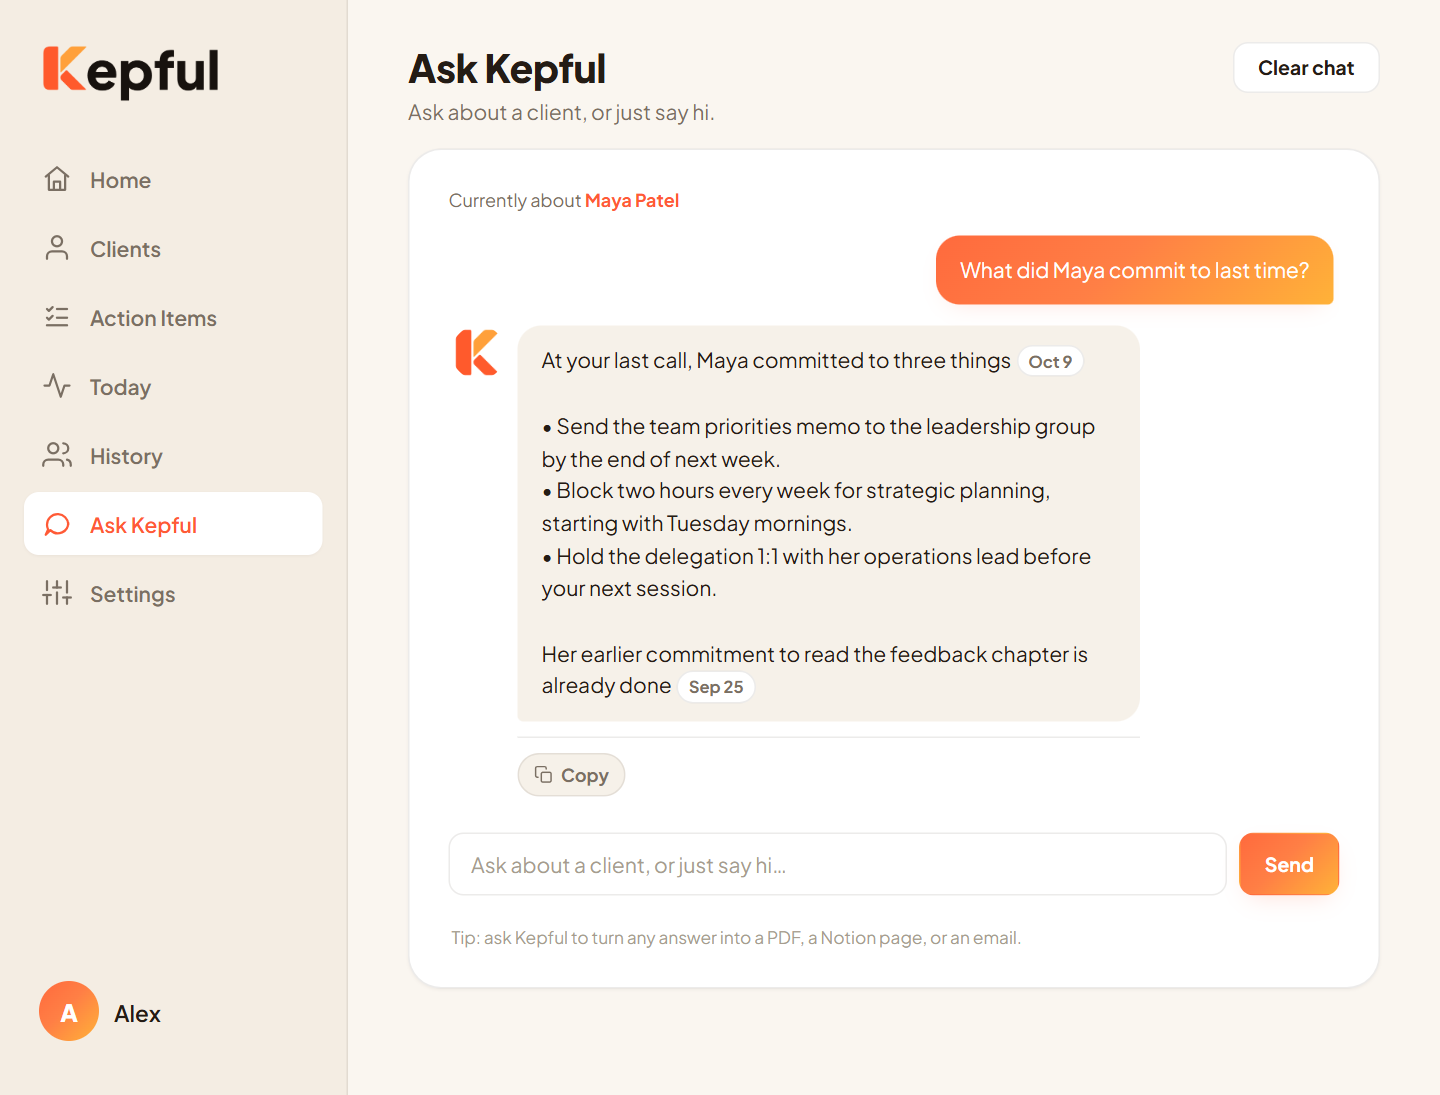Click the Alex user name
The width and height of the screenshot is (1440, 1095).
pyautogui.click(x=137, y=1014)
